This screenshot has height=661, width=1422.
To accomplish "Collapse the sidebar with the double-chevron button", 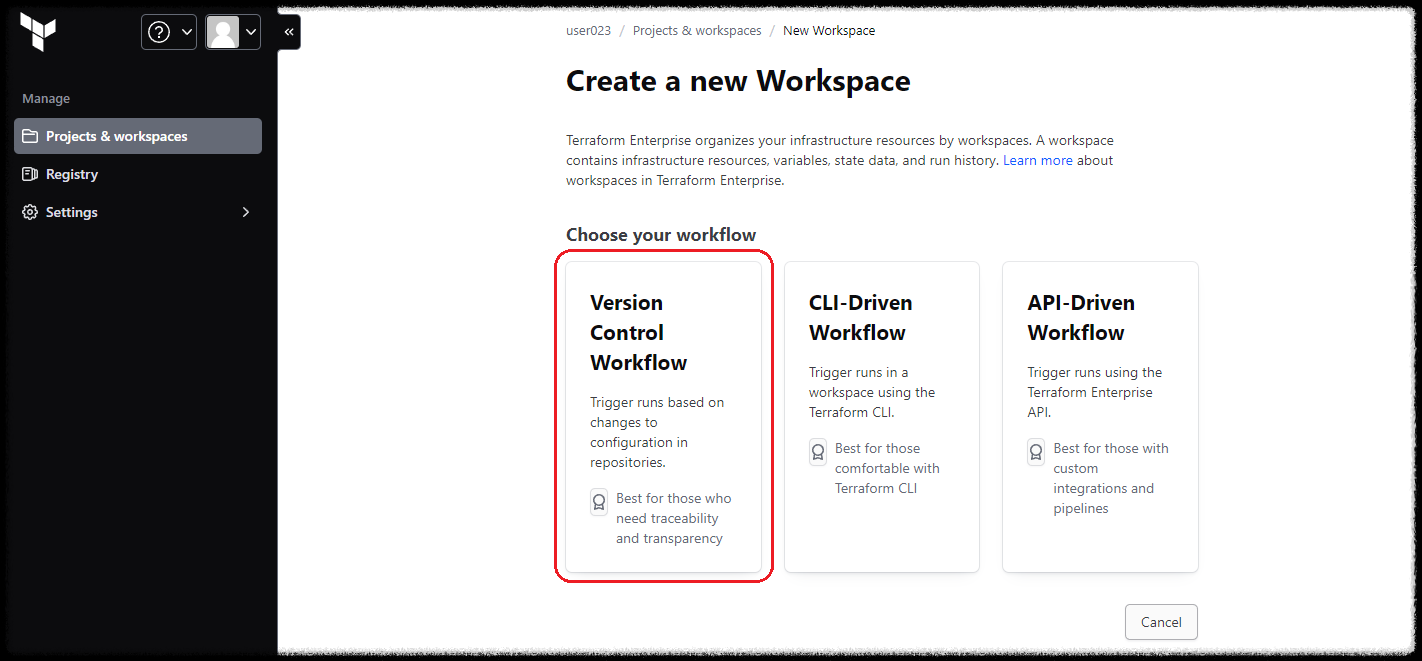I will (x=289, y=32).
